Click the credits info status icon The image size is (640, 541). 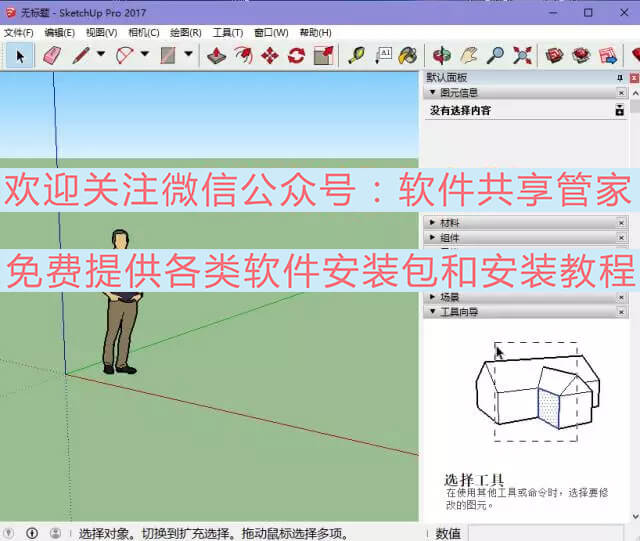pyautogui.click(x=32, y=533)
